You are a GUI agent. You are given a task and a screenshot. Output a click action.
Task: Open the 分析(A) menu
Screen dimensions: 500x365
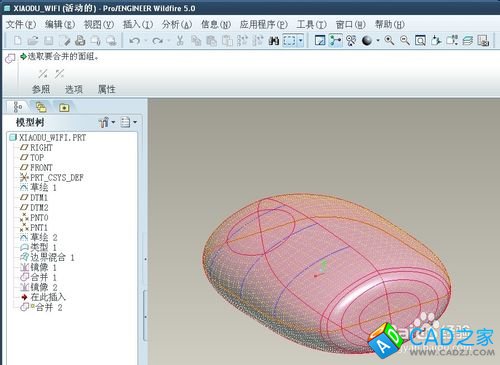[177, 24]
